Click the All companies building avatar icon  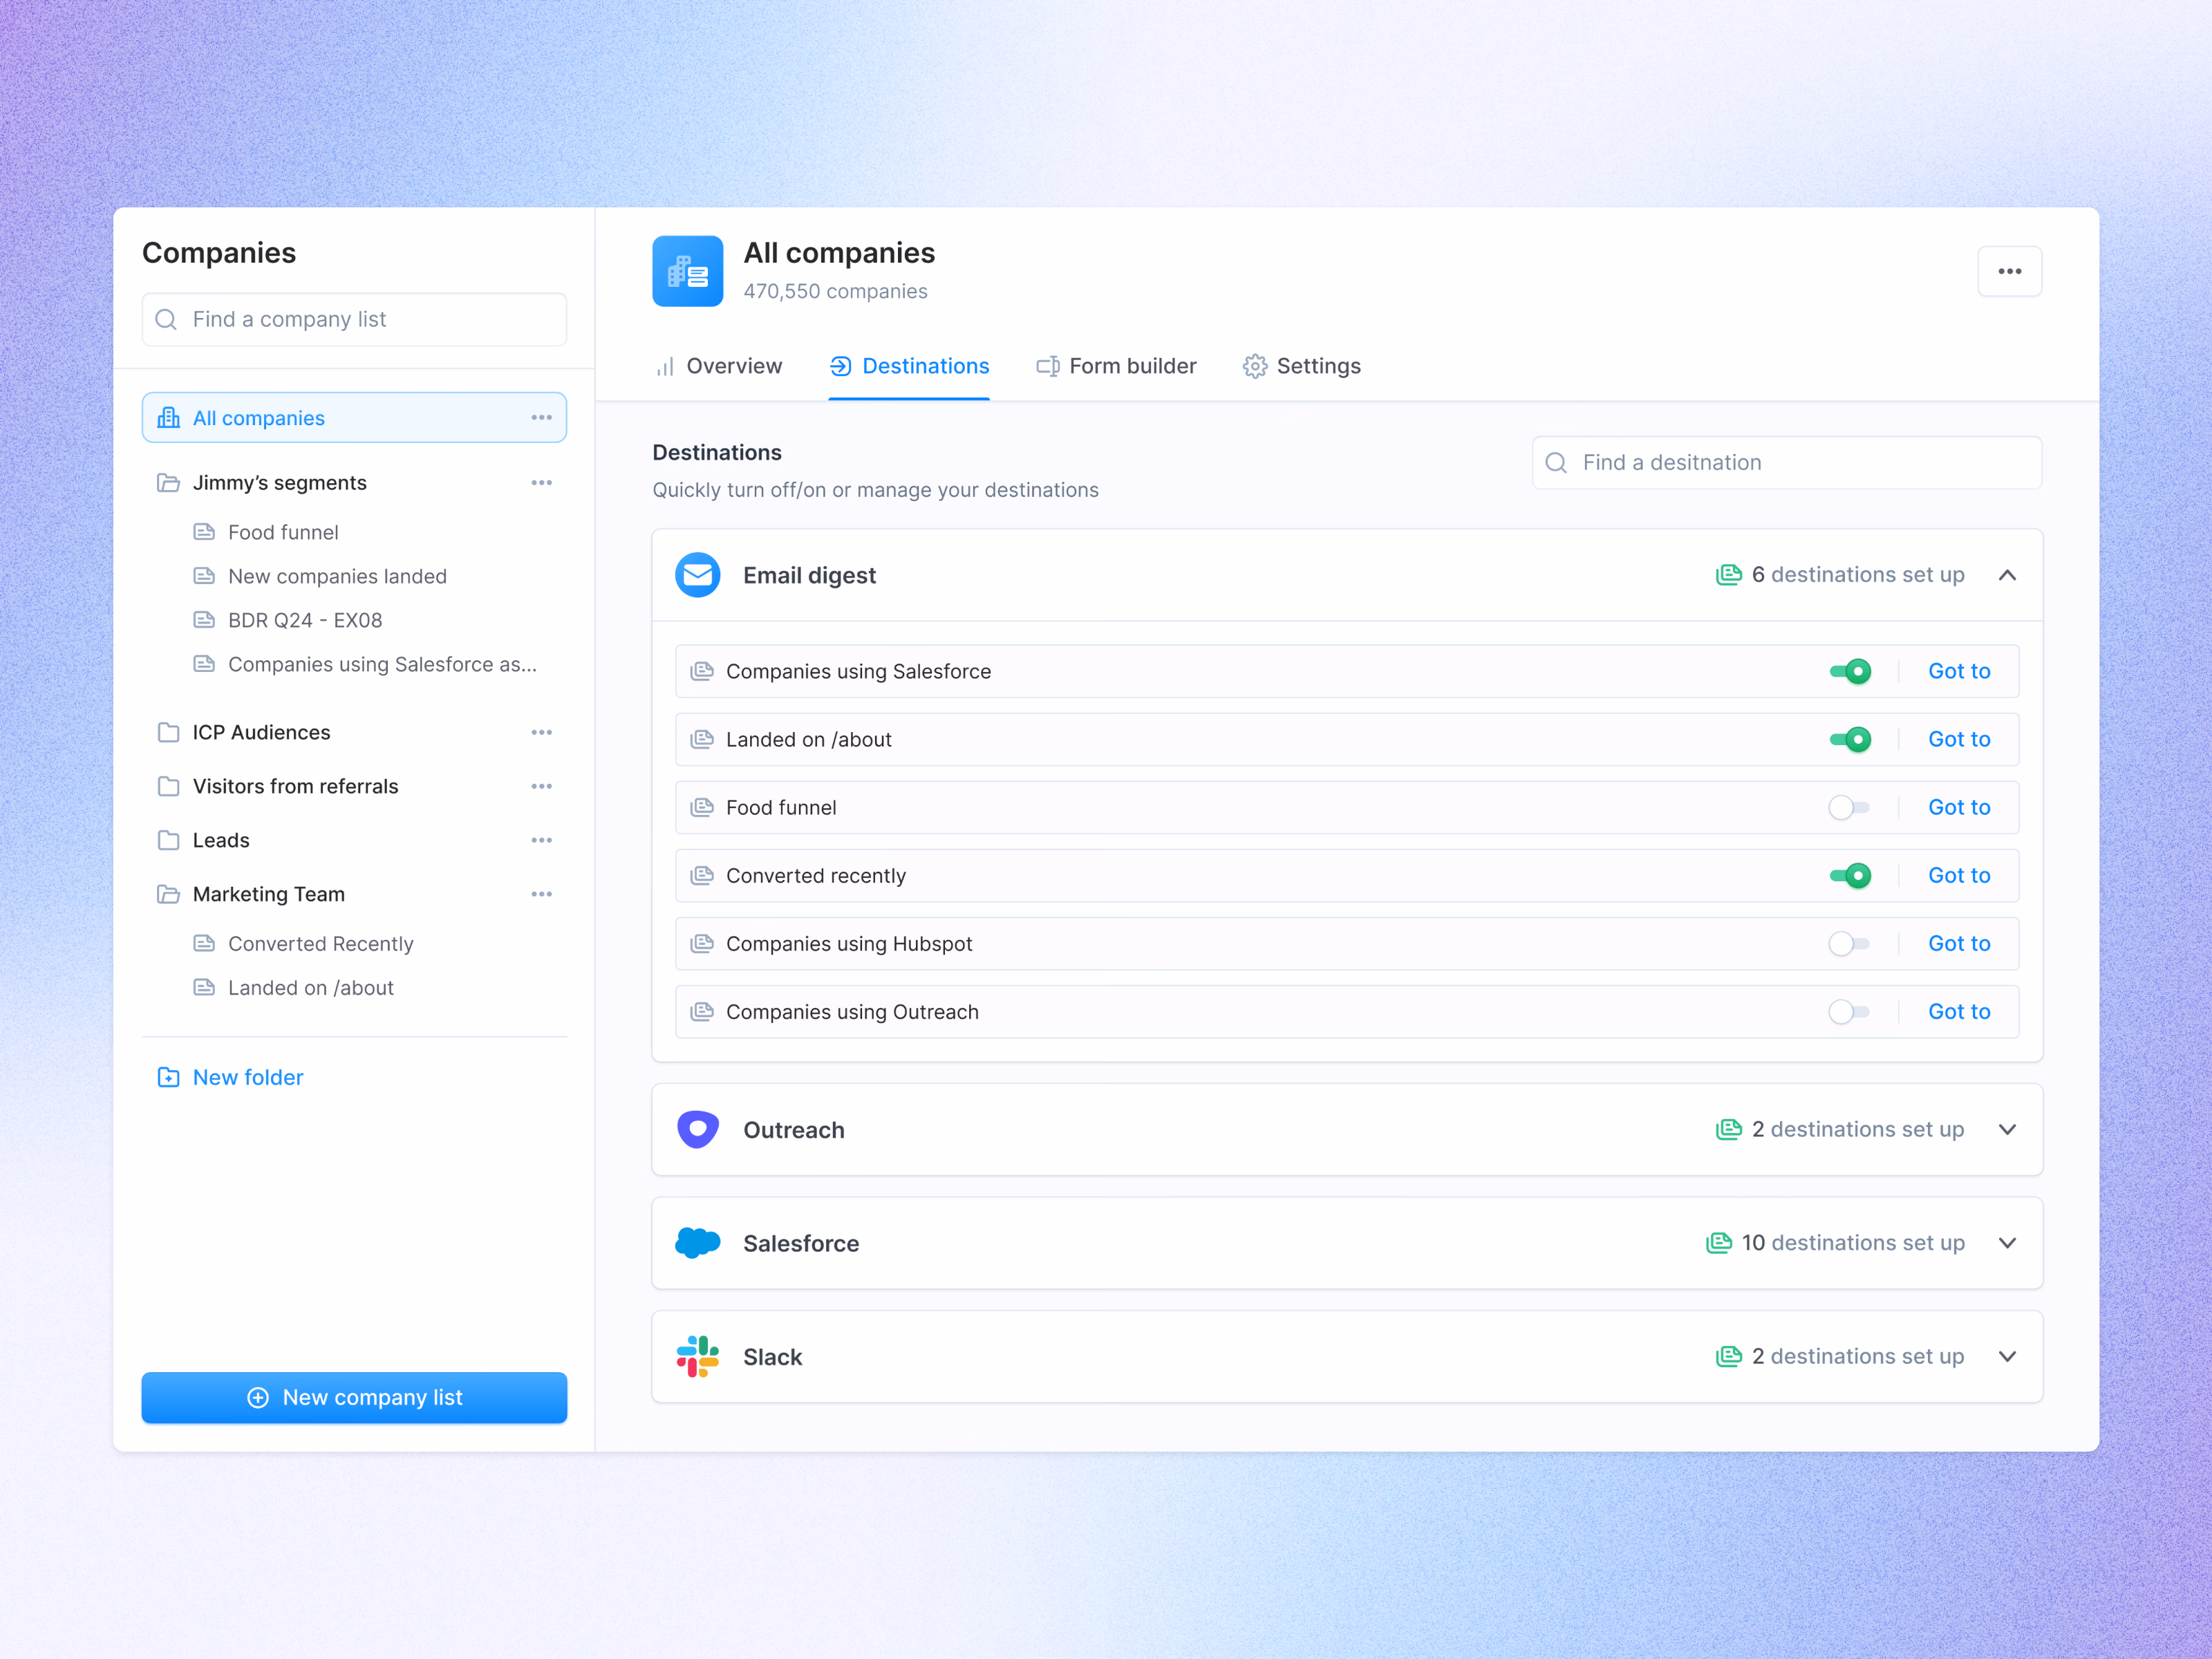tap(688, 271)
